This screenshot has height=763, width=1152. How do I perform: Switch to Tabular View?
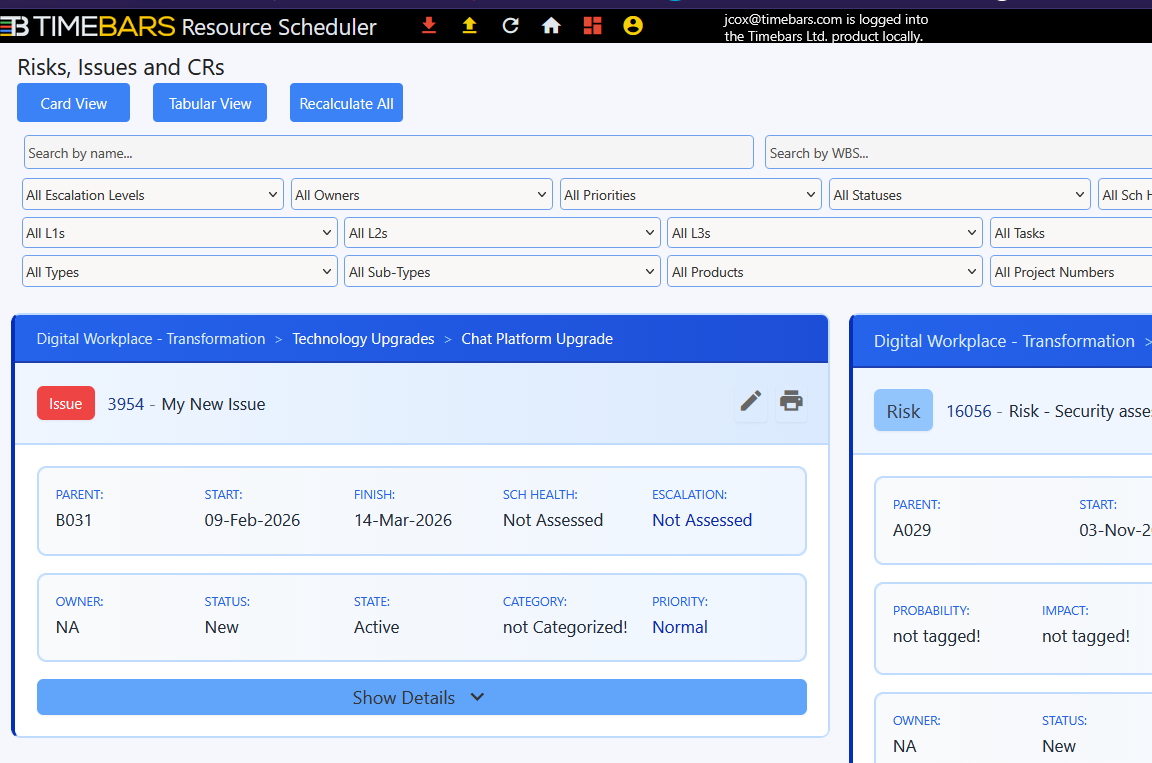210,103
